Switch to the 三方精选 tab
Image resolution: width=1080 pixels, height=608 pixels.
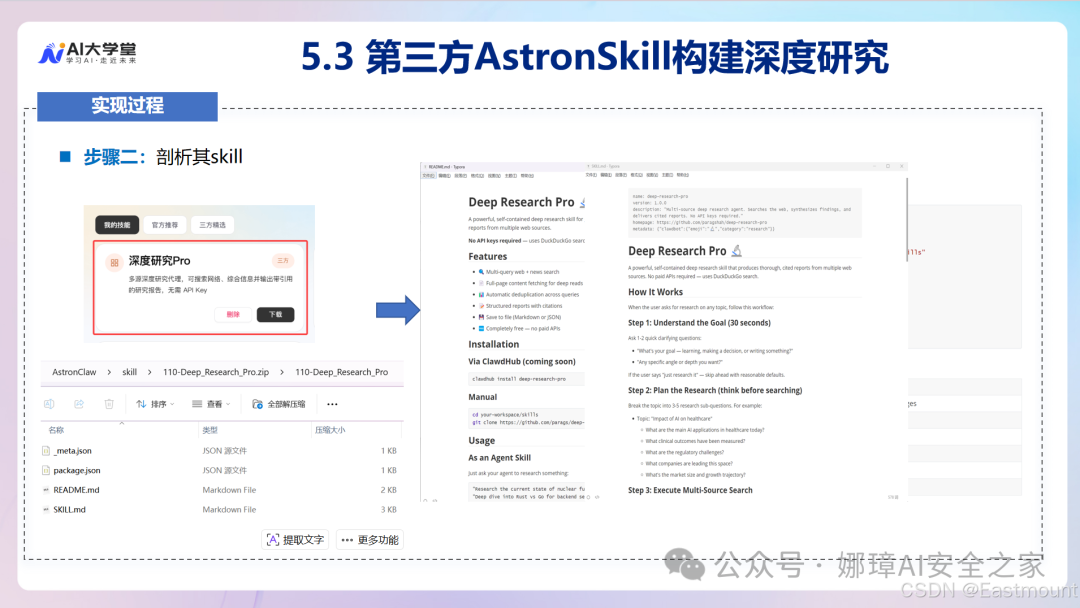click(x=212, y=225)
